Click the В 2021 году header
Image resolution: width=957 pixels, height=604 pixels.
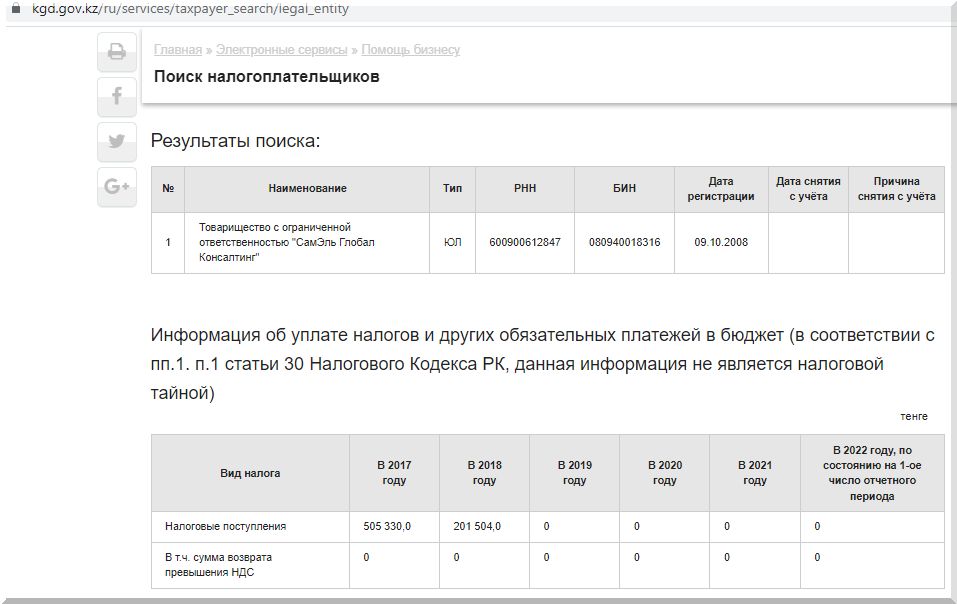[755, 473]
